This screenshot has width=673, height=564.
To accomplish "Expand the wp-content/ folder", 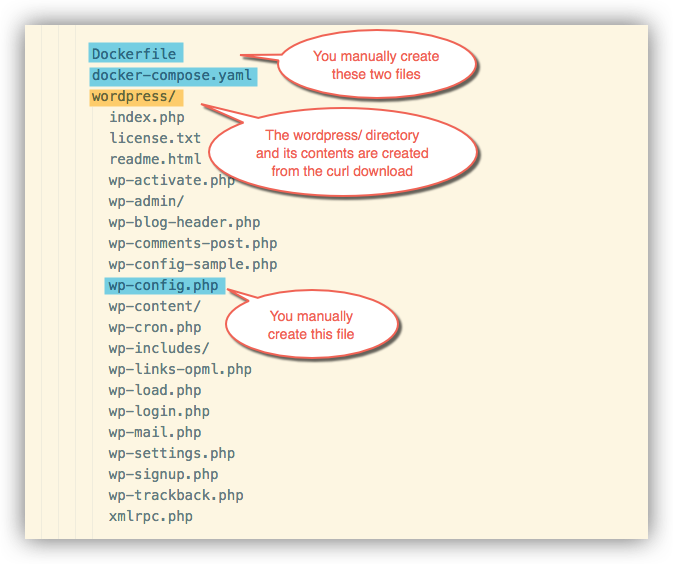I will [x=155, y=306].
